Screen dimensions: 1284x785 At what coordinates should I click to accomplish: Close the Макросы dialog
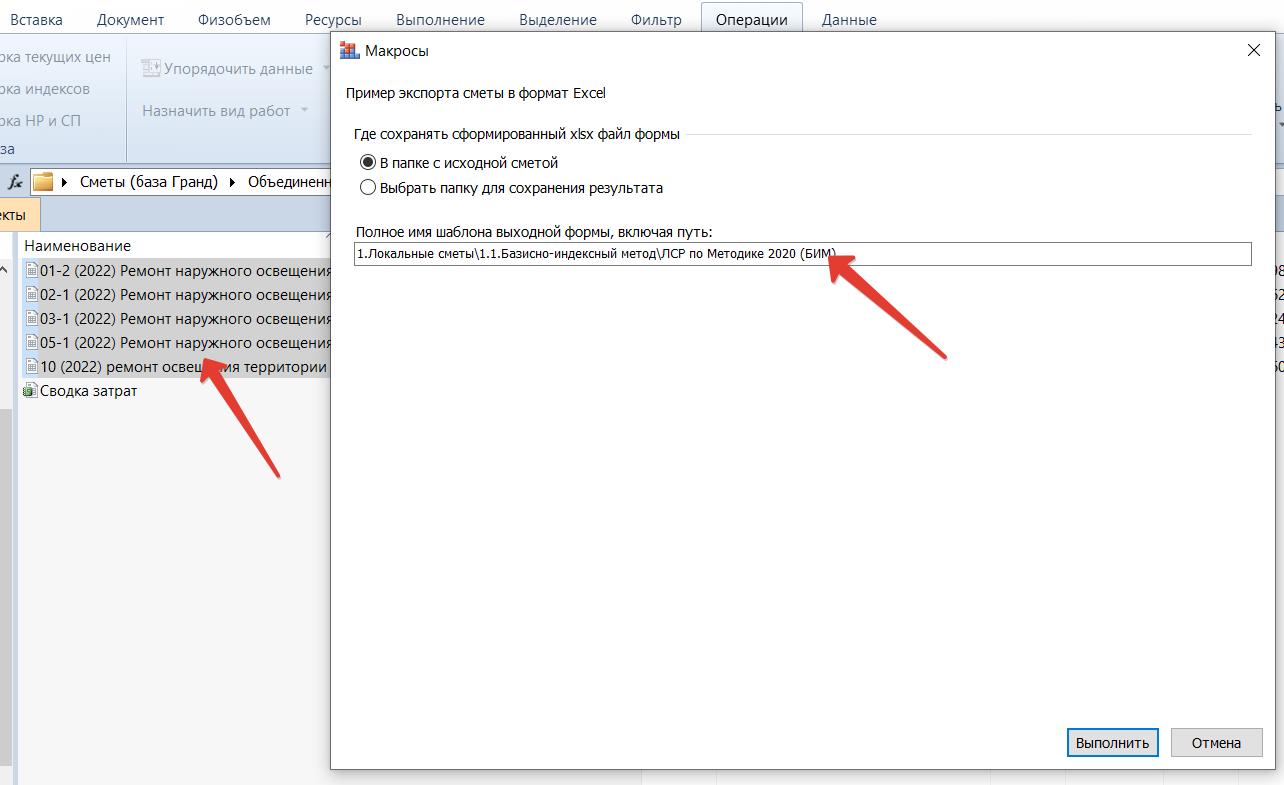click(1254, 50)
